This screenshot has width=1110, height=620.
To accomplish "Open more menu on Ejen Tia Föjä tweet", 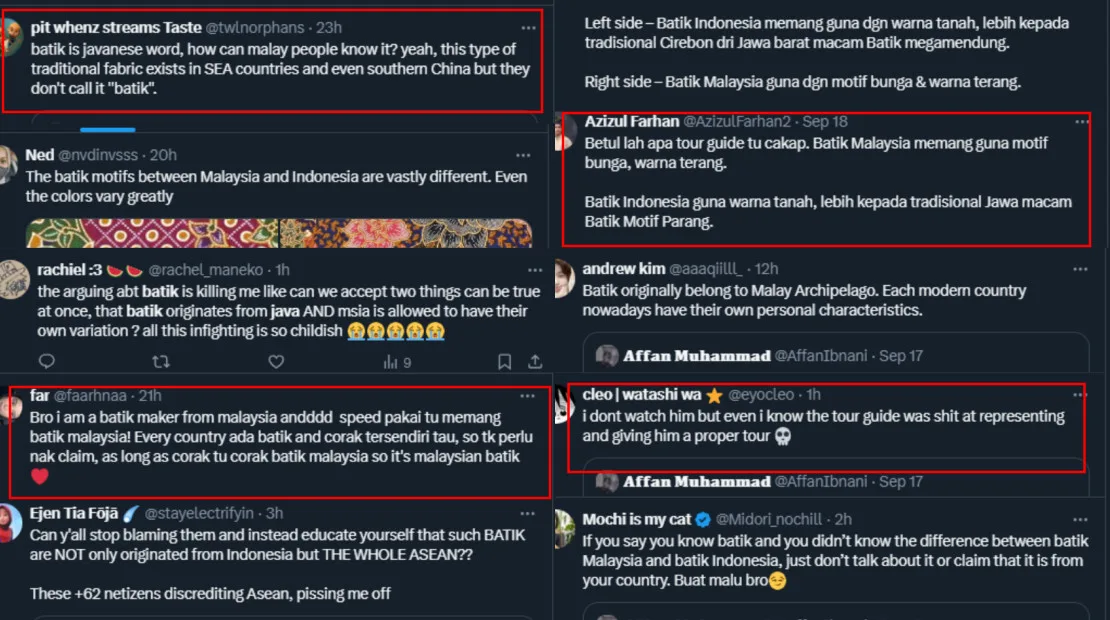I will click(x=527, y=513).
